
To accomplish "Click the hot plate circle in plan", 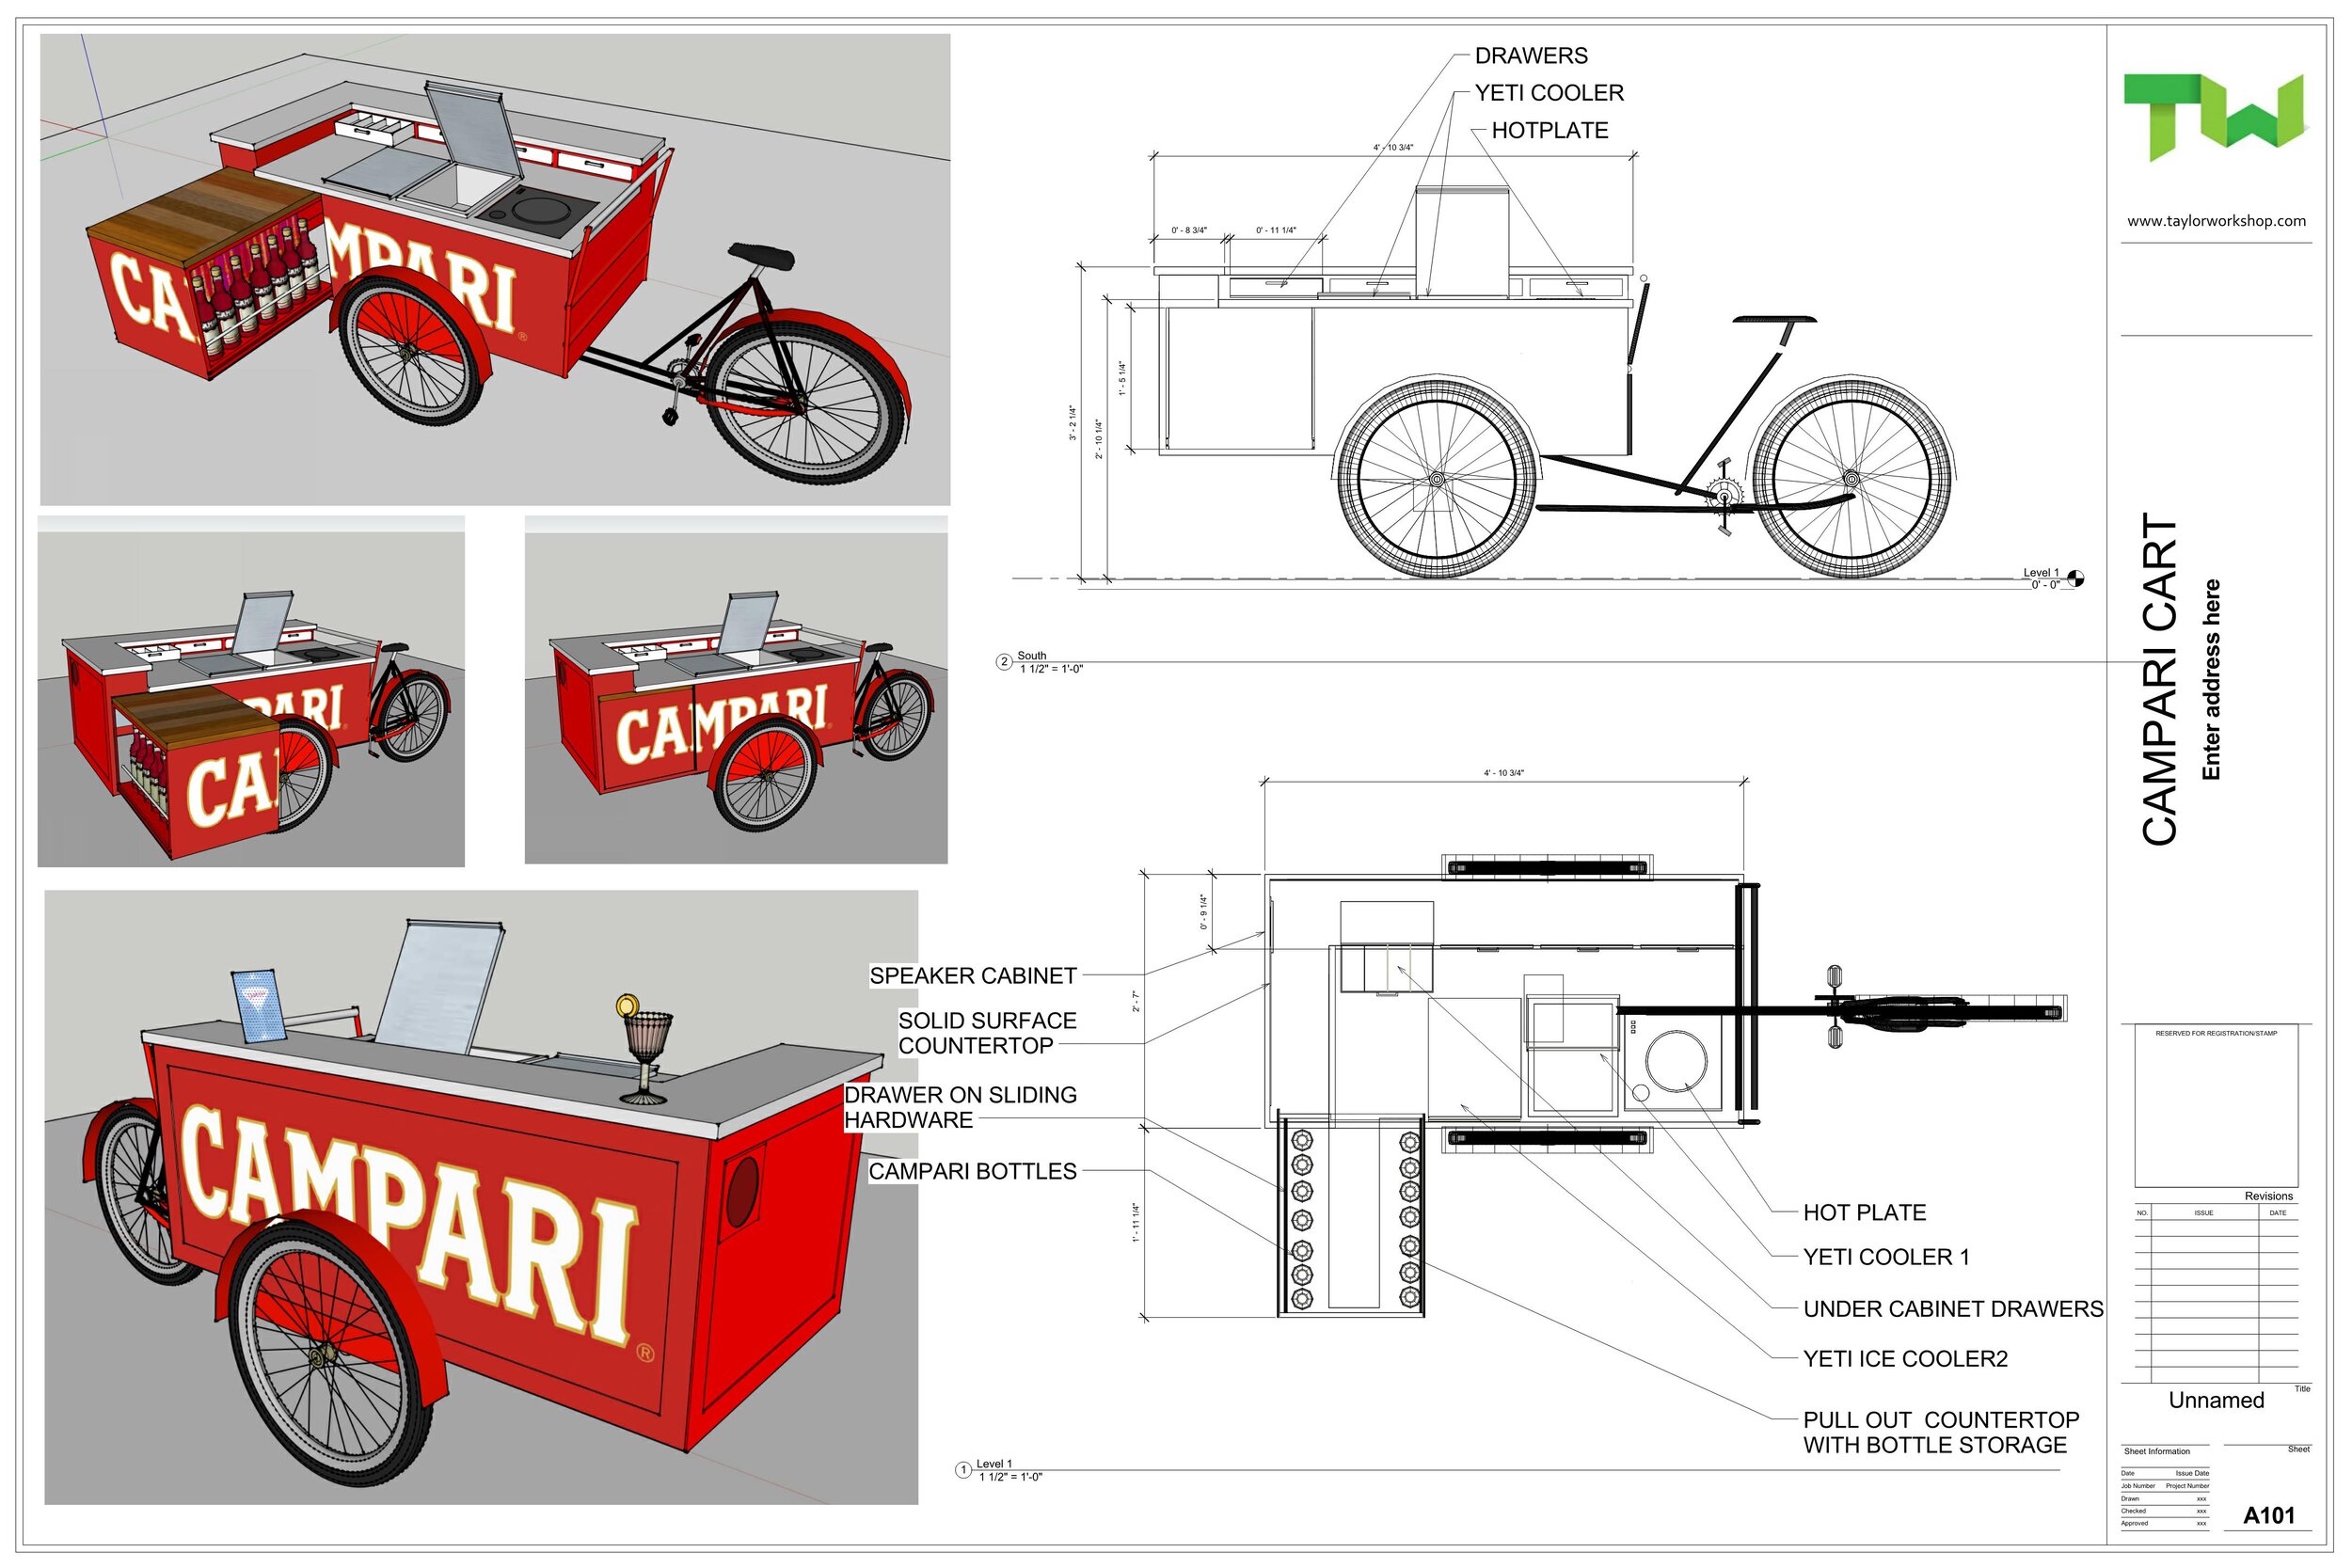I will coord(1676,1060).
